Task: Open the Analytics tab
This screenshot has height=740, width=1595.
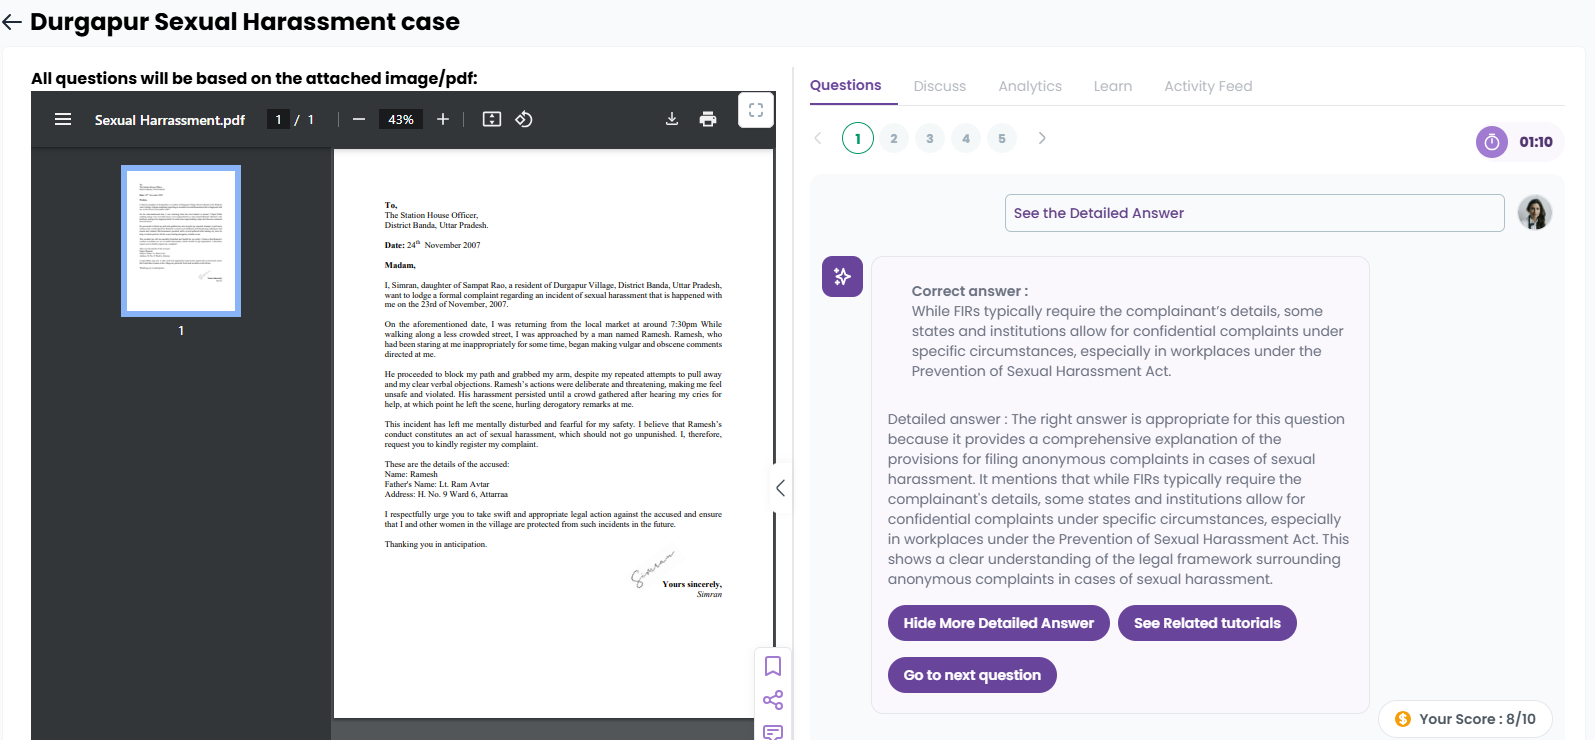Action: 1029,86
